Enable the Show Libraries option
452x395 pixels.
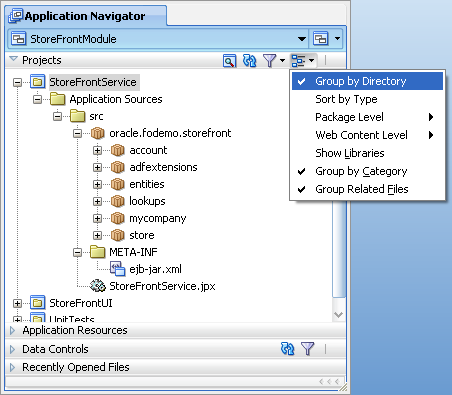[367, 153]
